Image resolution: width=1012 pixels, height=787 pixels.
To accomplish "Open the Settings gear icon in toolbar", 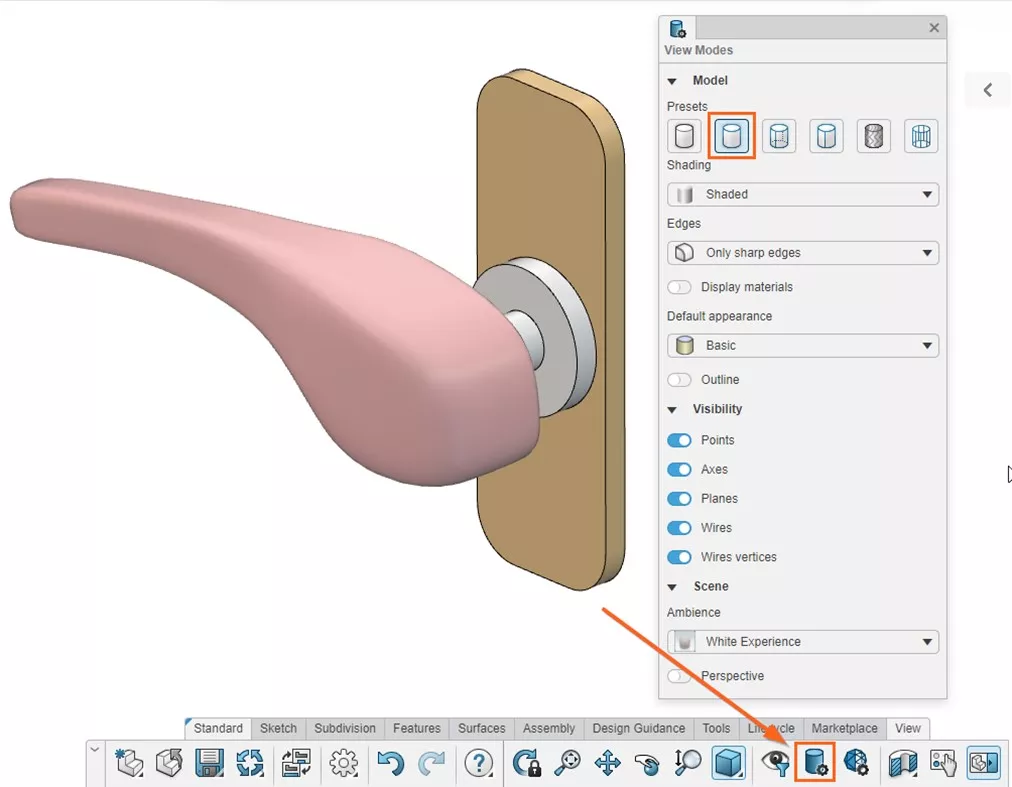I will pyautogui.click(x=342, y=763).
